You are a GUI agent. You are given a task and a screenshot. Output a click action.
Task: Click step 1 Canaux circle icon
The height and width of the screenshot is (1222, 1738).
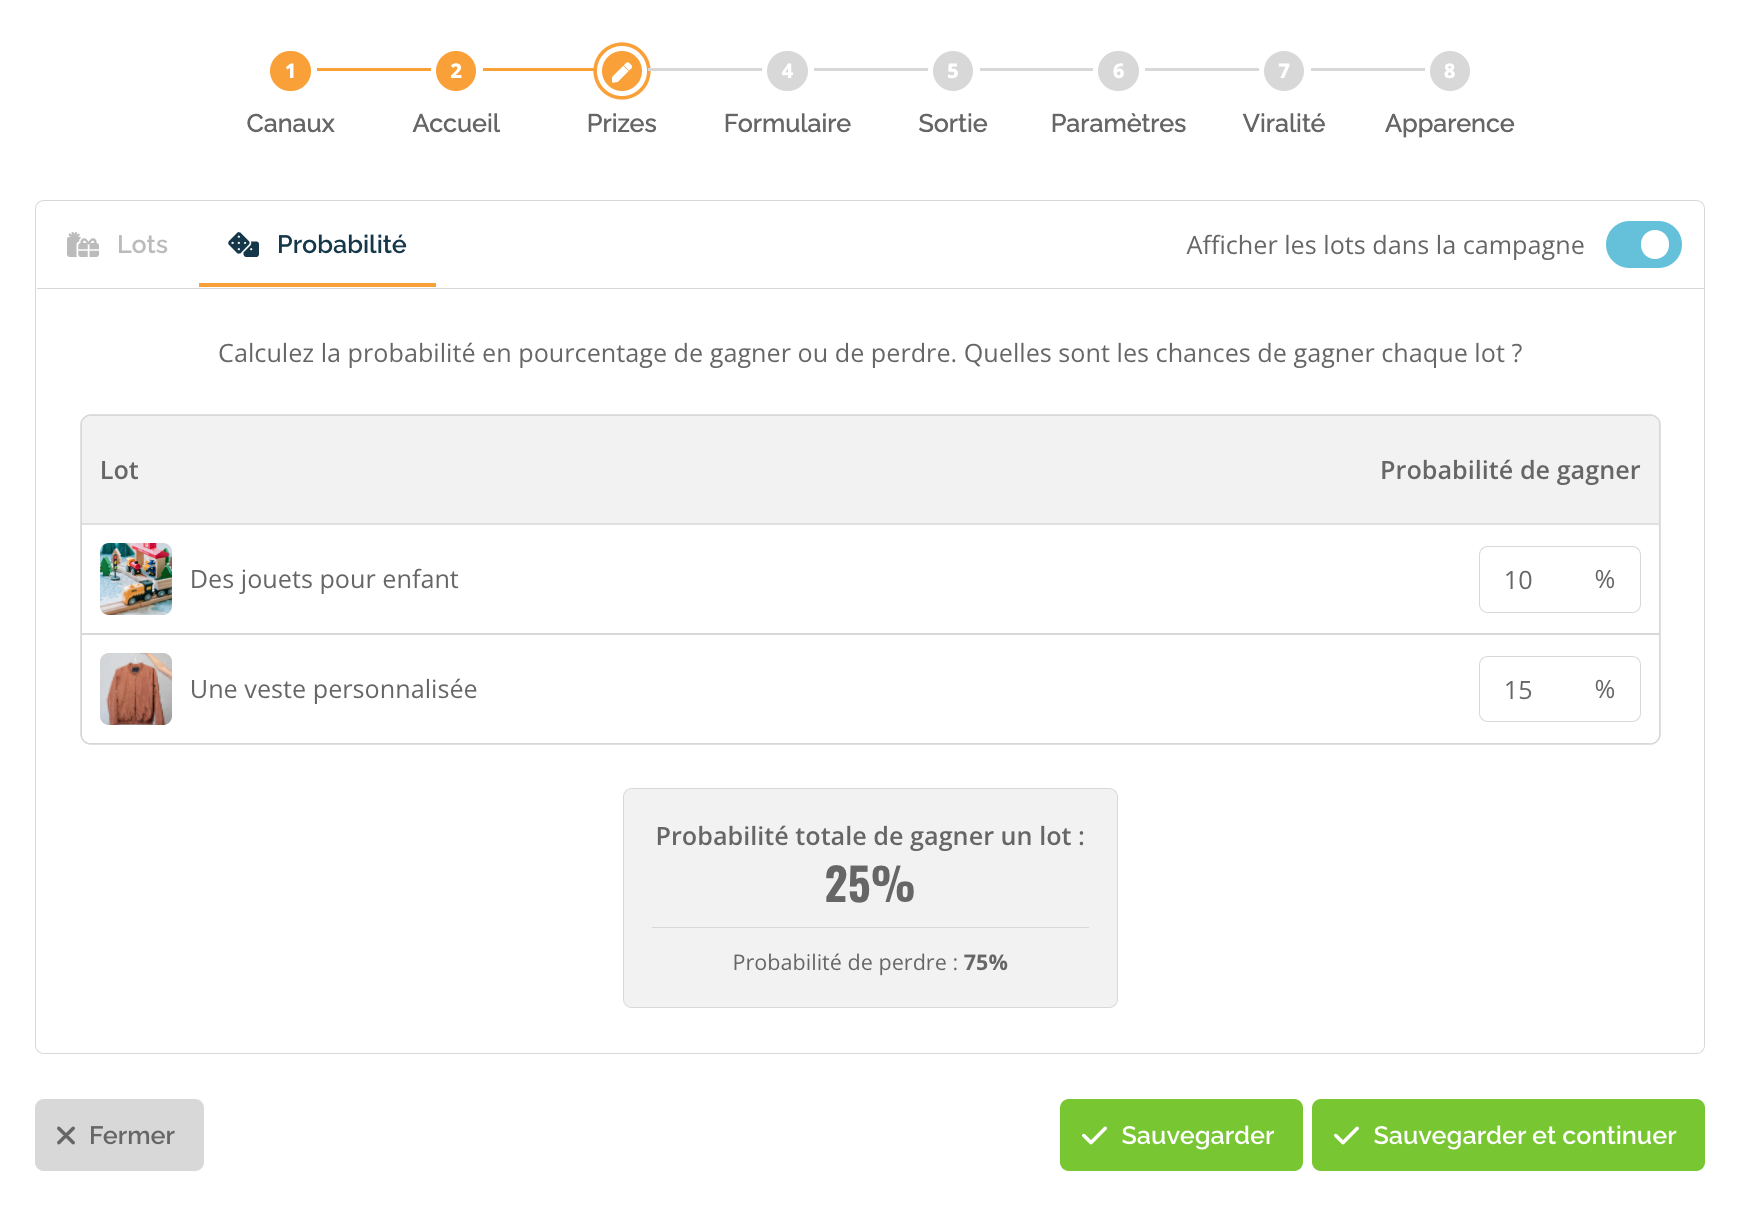290,71
